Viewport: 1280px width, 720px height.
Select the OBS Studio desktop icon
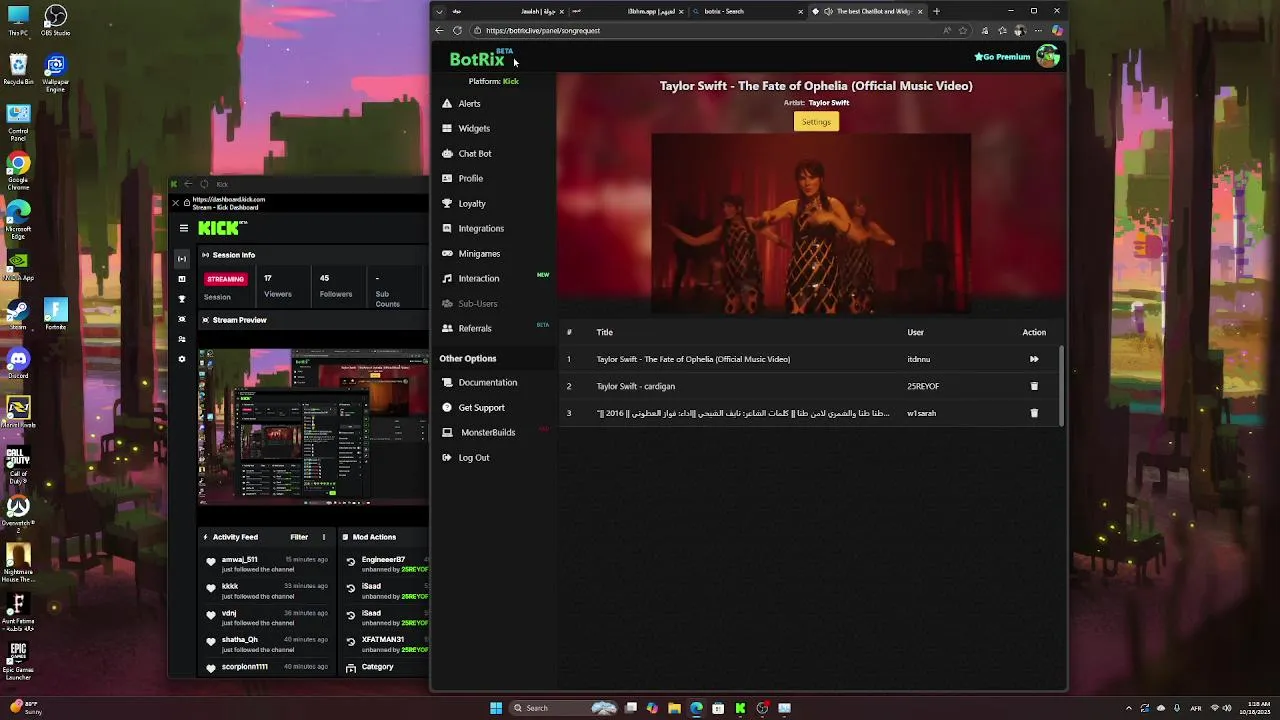tap(56, 20)
